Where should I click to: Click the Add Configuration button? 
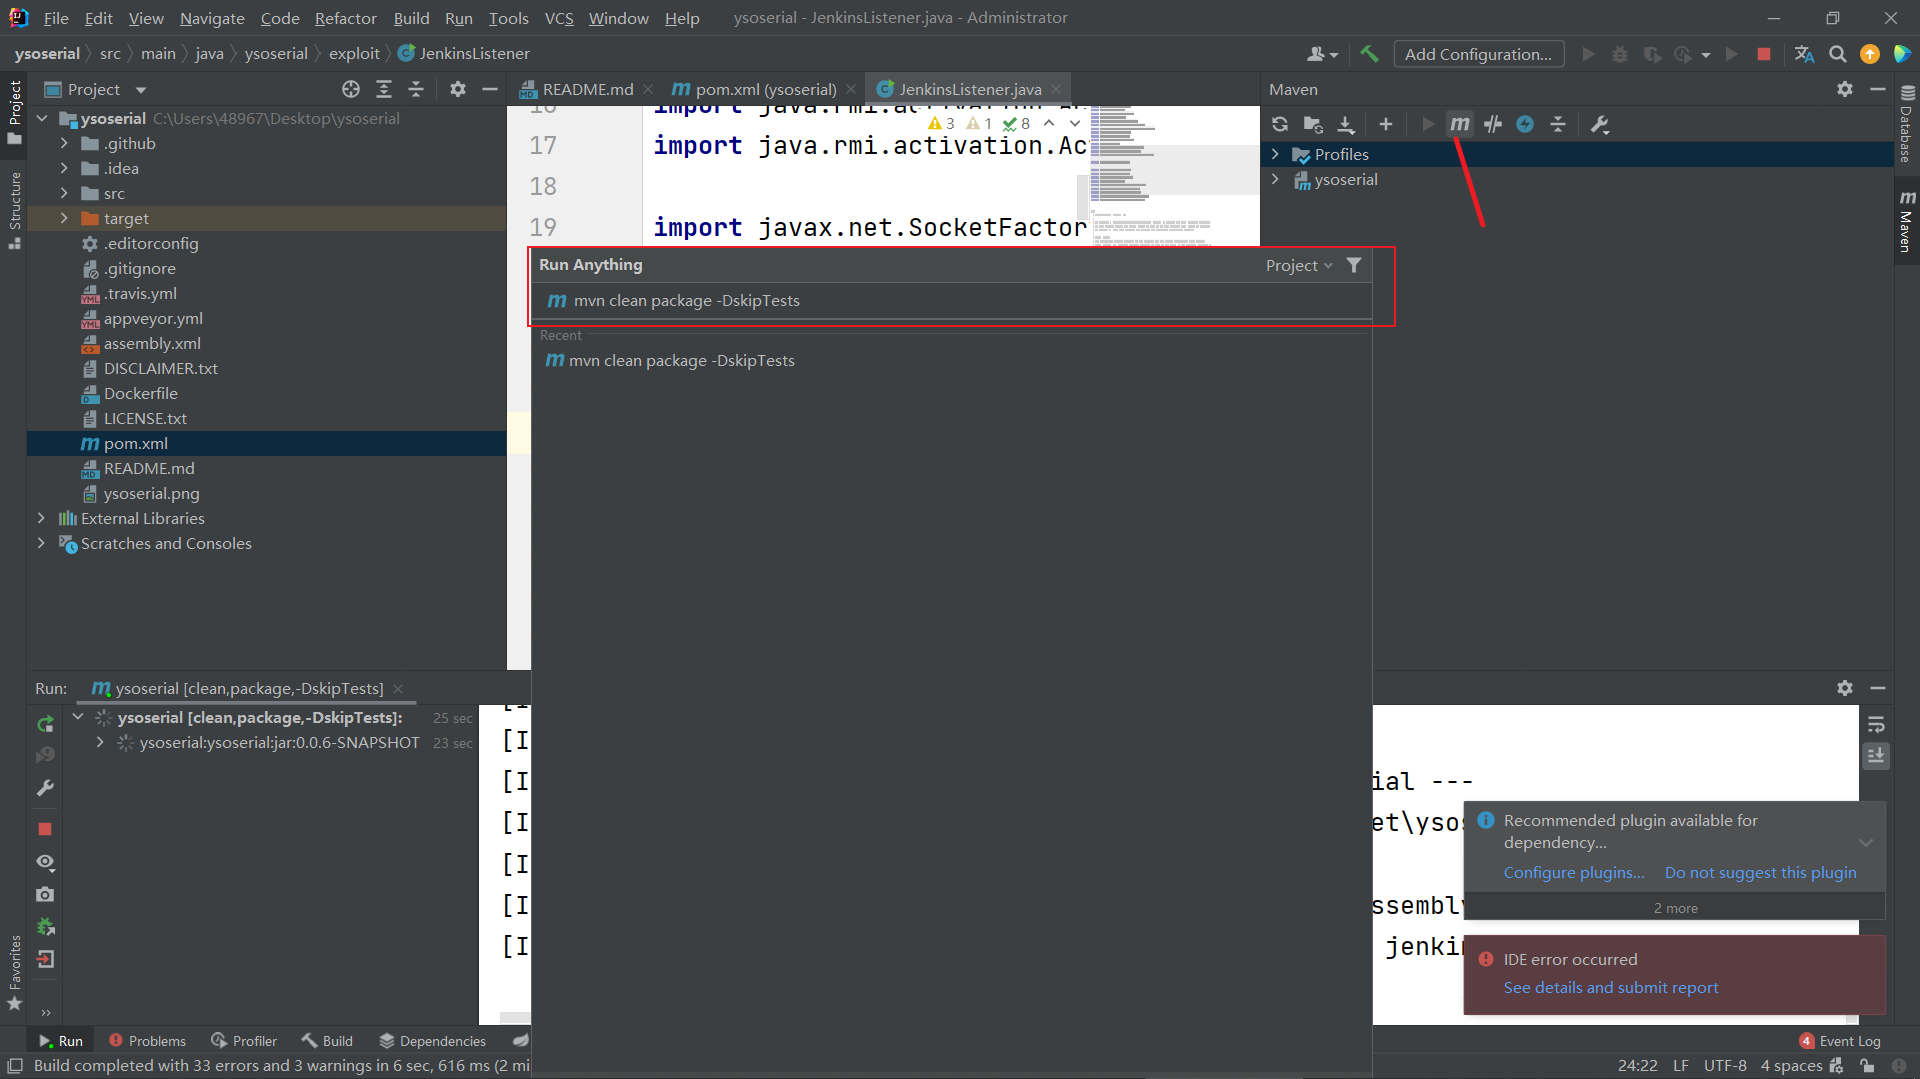click(x=1478, y=54)
